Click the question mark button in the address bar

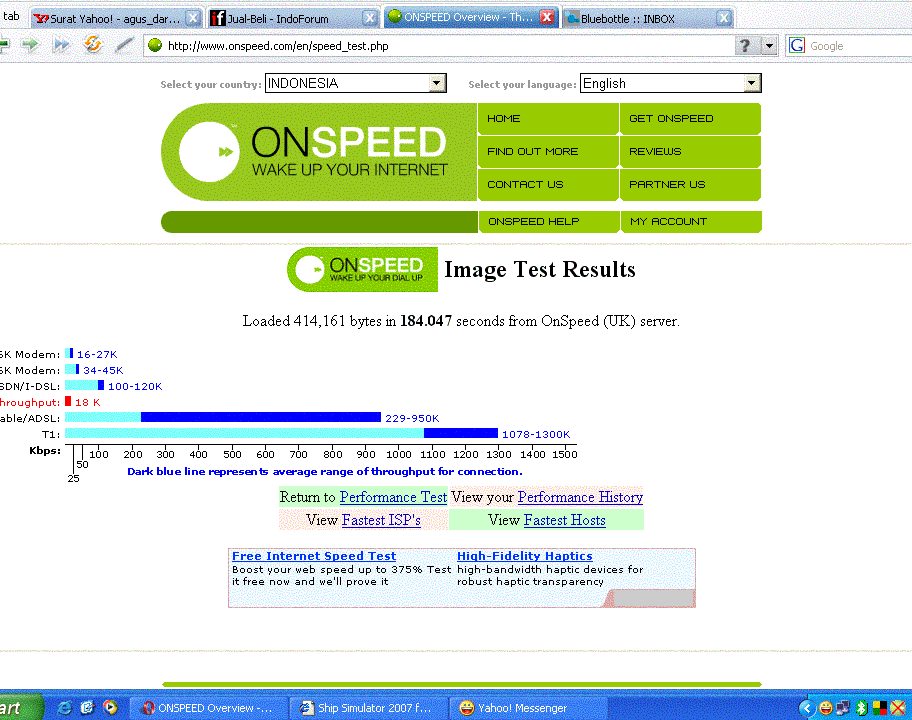pos(745,45)
